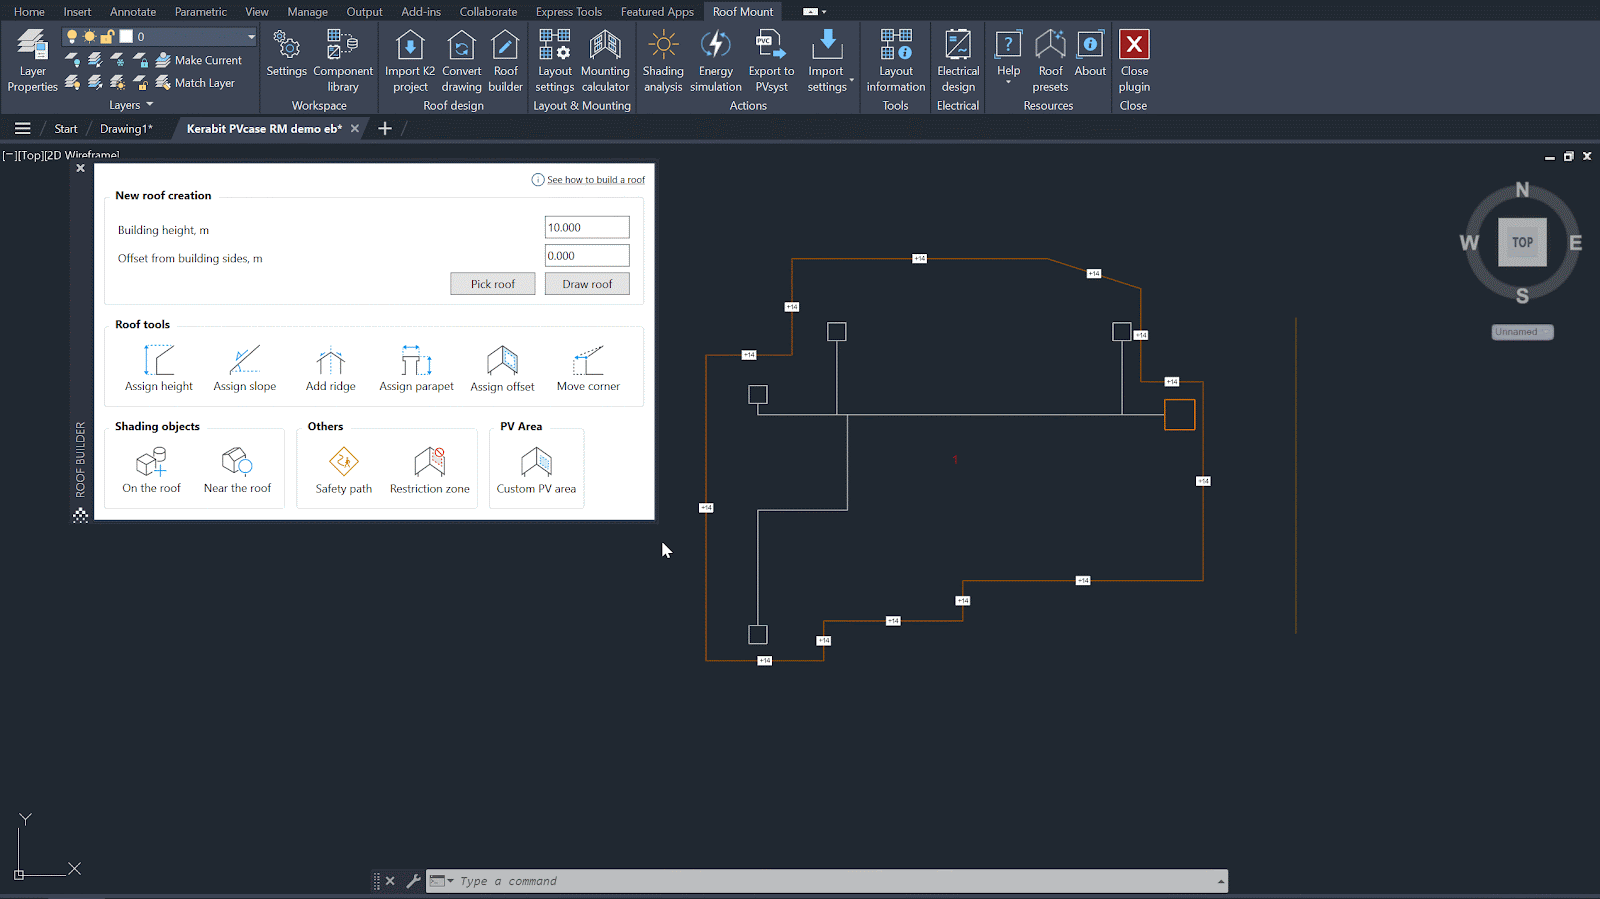Click Export to PVsyst
Viewport: 1600px width, 899px height.
[771, 61]
